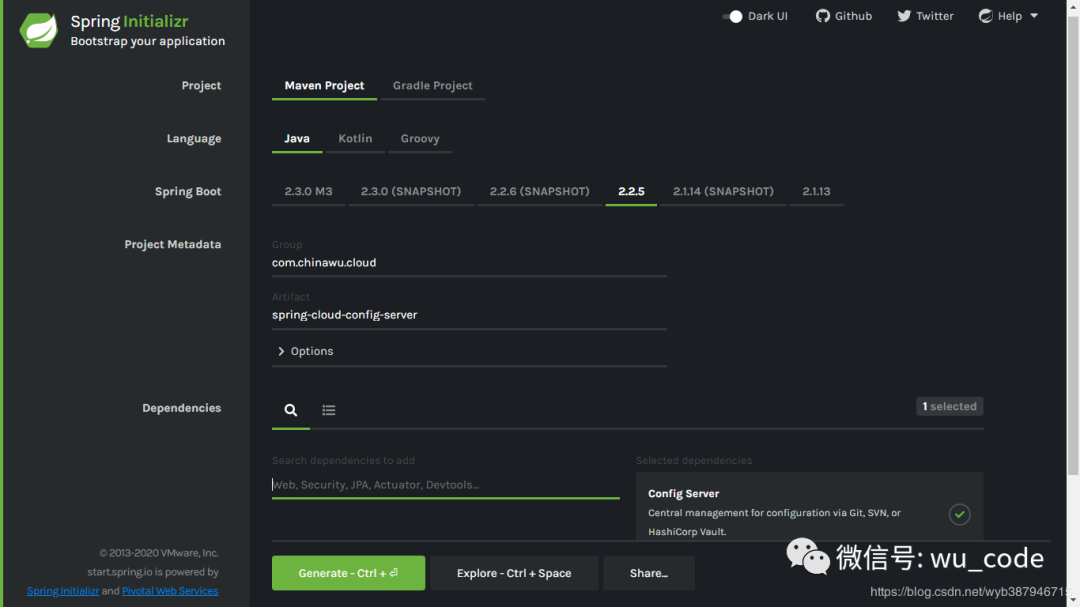Select Spring Boot 2.1.14 (SNAPSHOT)

point(723,192)
